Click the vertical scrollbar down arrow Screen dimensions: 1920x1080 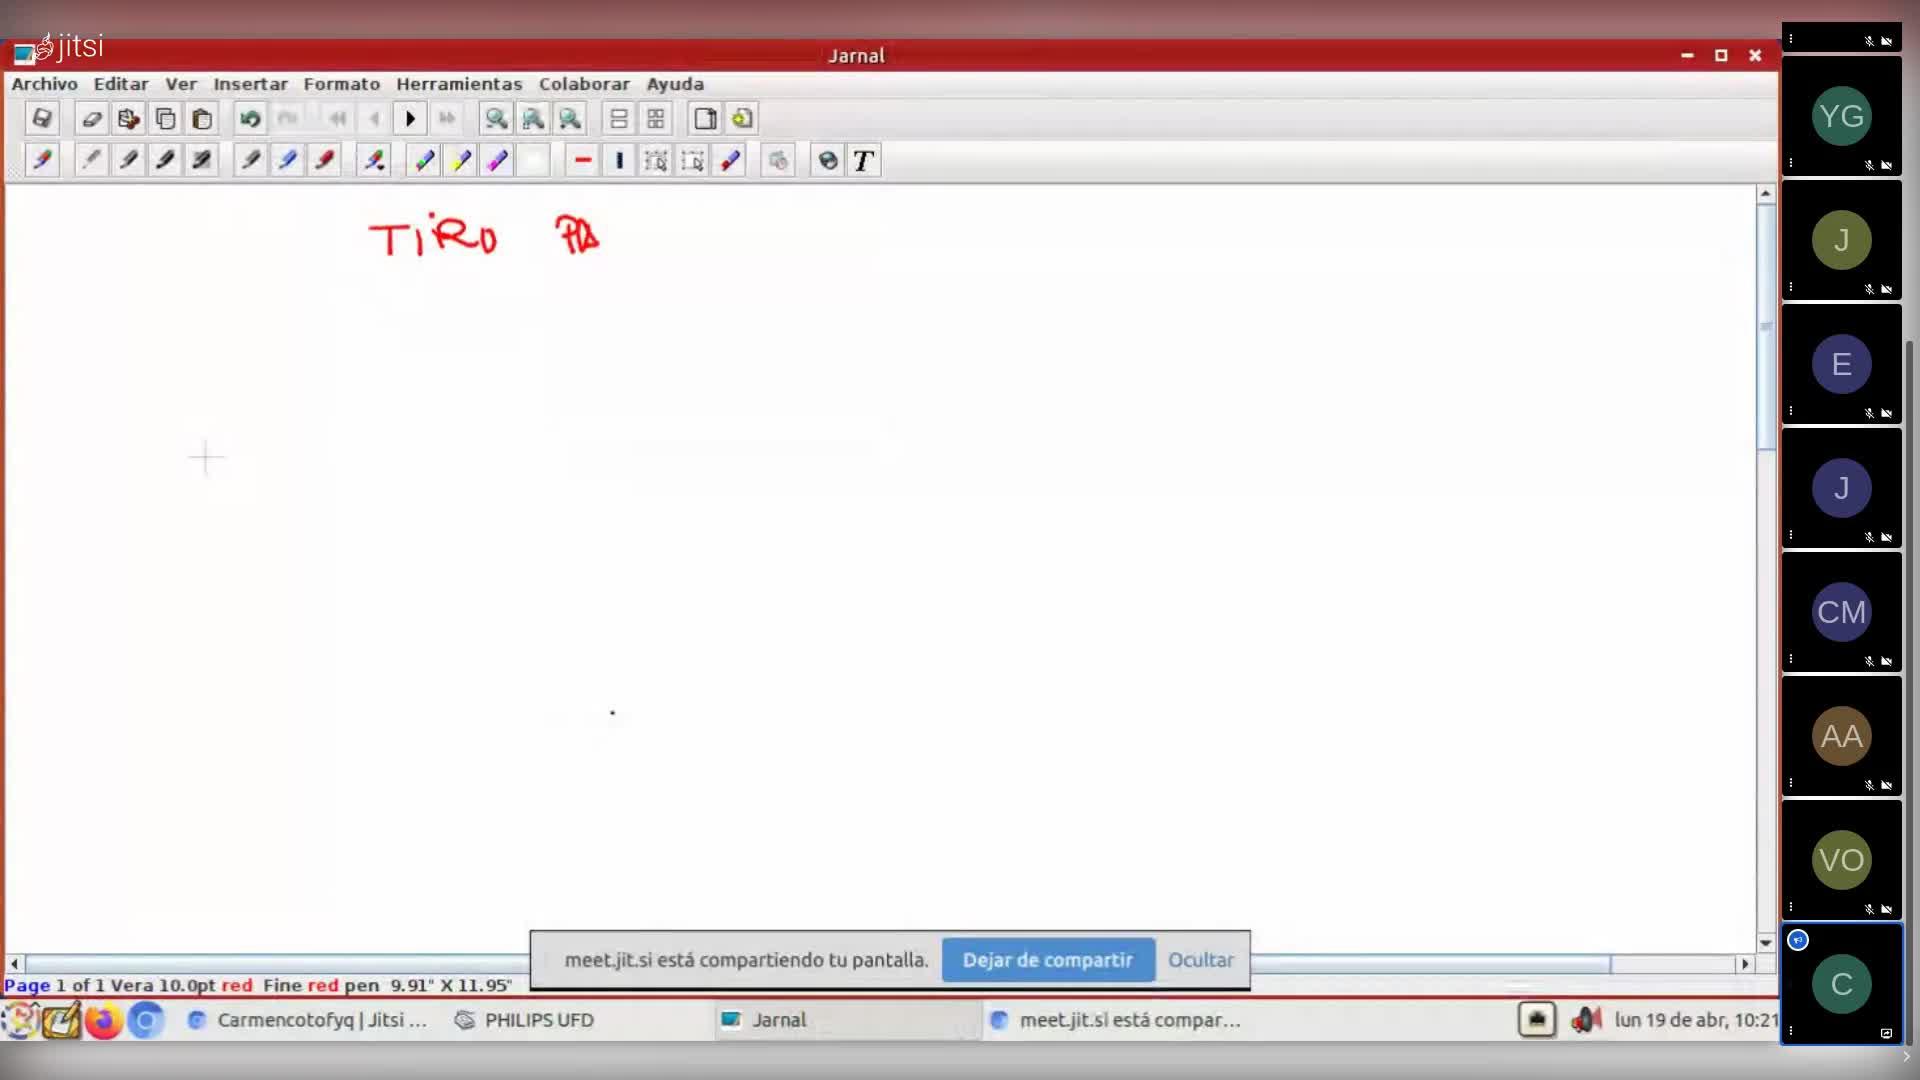click(1765, 942)
